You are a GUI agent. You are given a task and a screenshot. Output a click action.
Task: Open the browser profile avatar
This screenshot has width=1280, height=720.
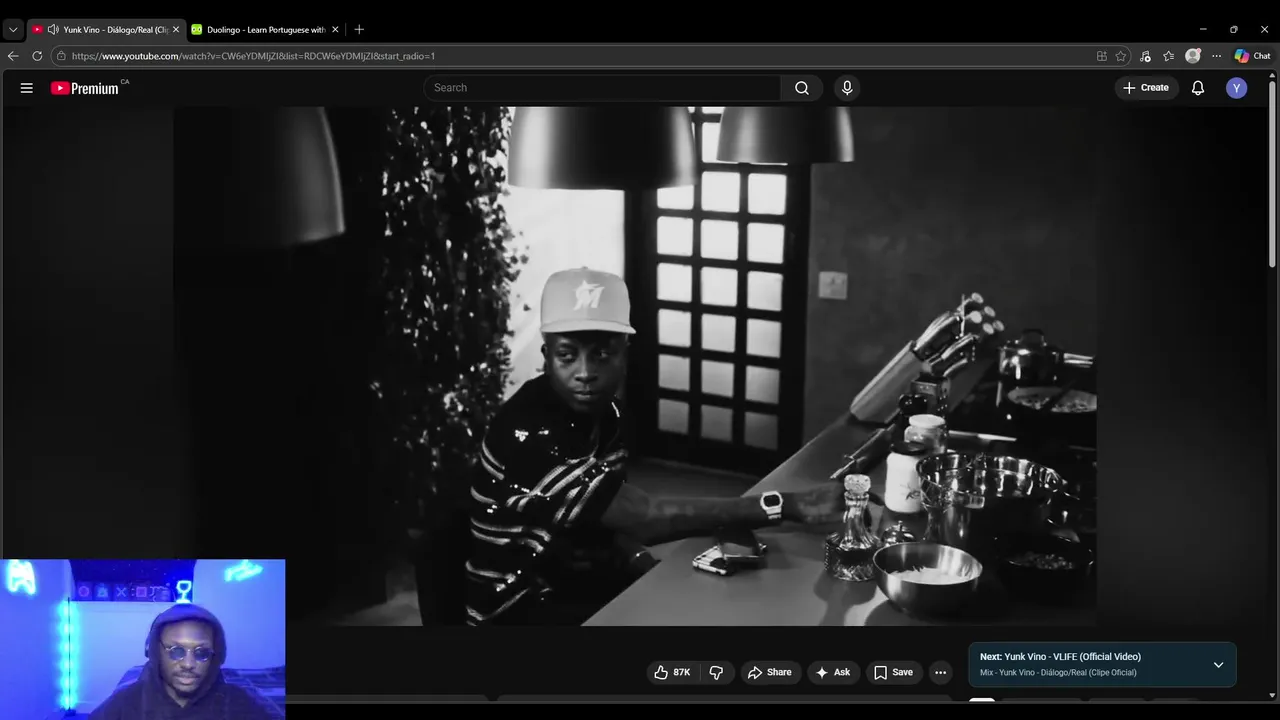click(x=1193, y=56)
